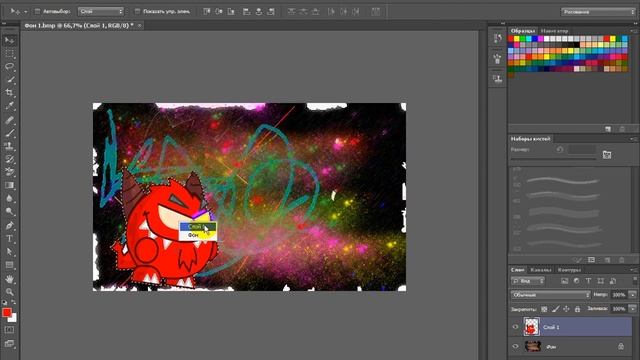Select the Brush tool in the toolbox
Screen dimensions: 640x360
tap(9, 133)
